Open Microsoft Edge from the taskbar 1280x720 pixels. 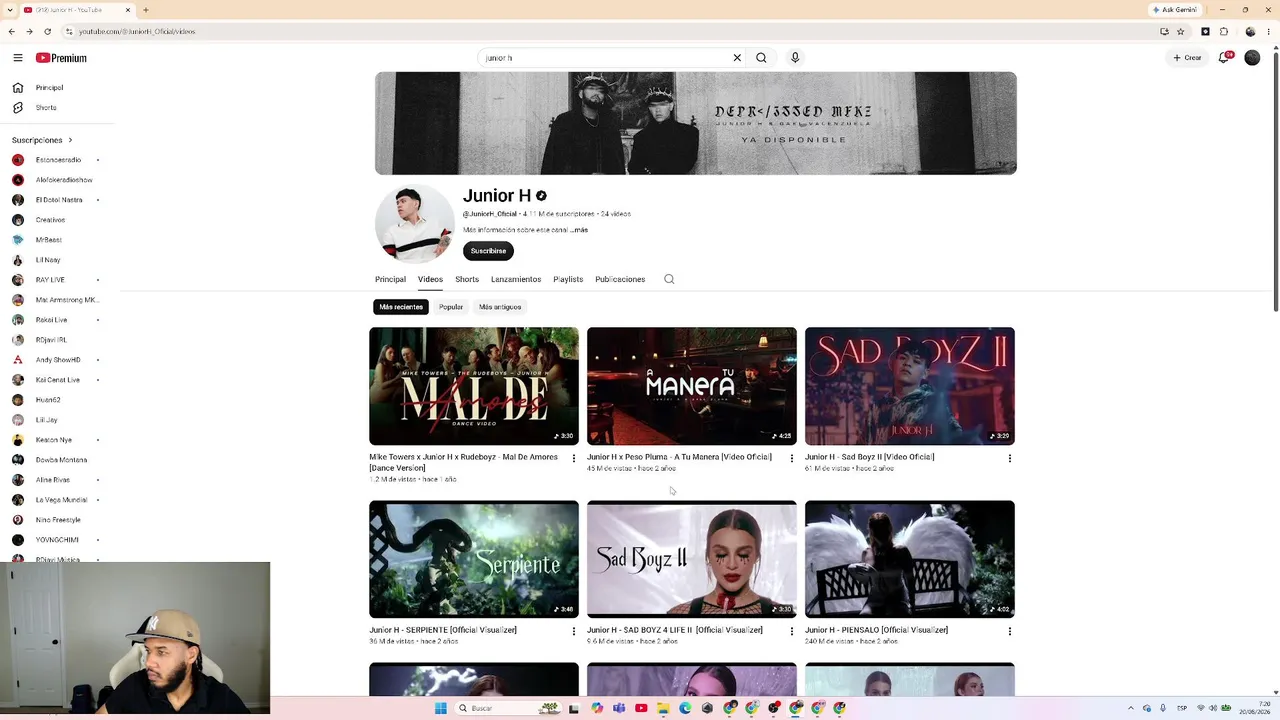685,708
